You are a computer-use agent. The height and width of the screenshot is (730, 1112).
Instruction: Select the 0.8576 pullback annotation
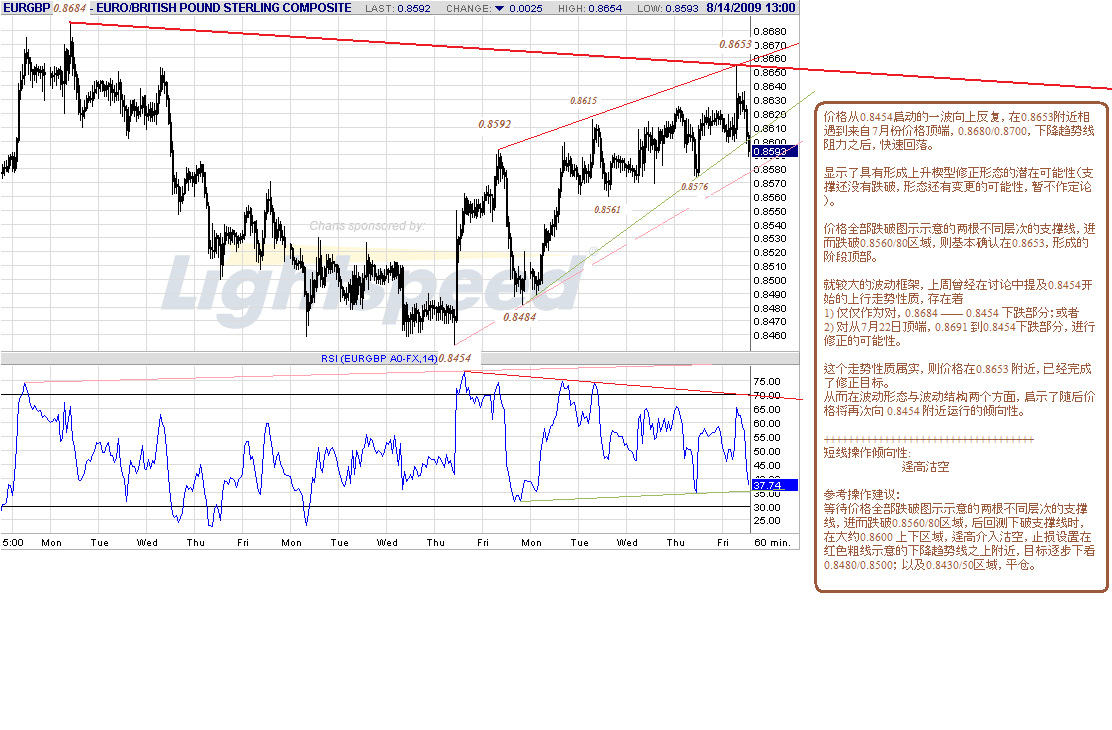(694, 187)
